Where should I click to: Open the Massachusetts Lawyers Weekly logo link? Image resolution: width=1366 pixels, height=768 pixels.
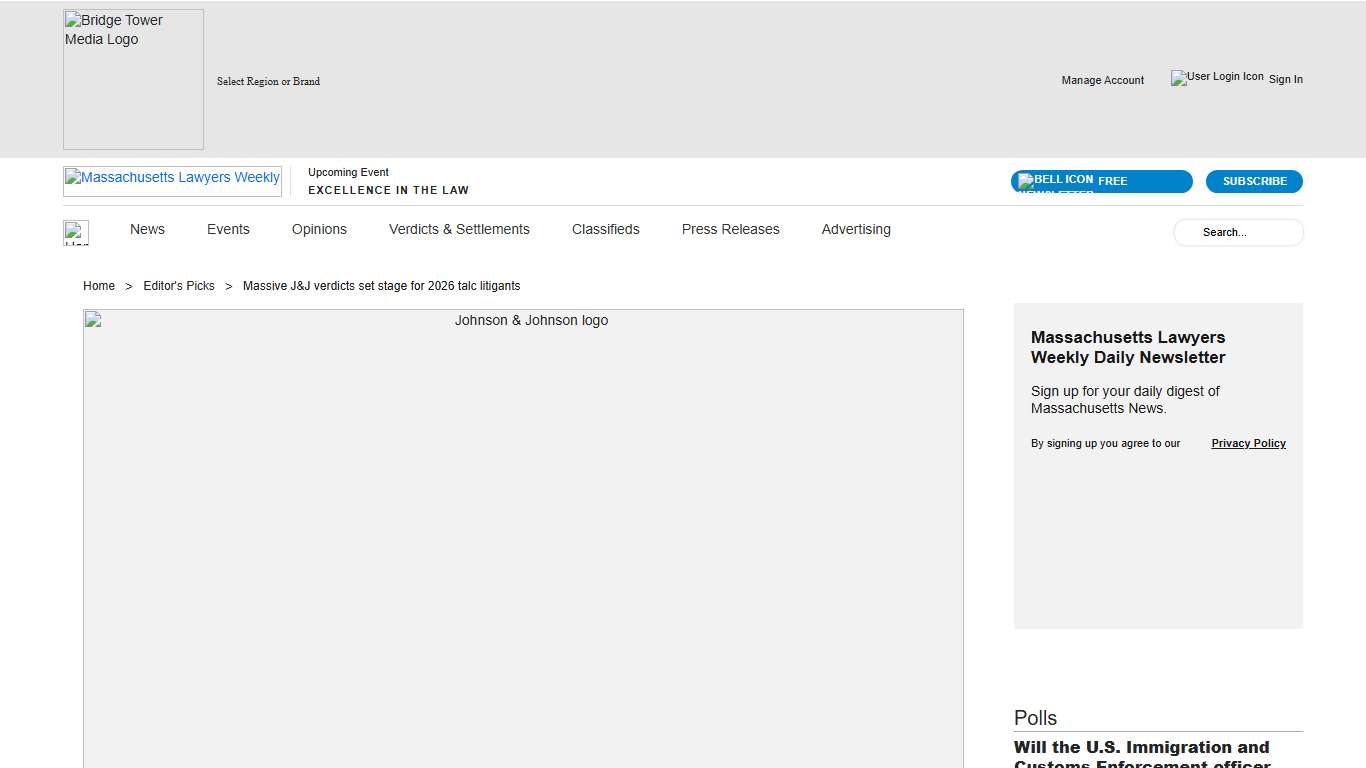172,180
